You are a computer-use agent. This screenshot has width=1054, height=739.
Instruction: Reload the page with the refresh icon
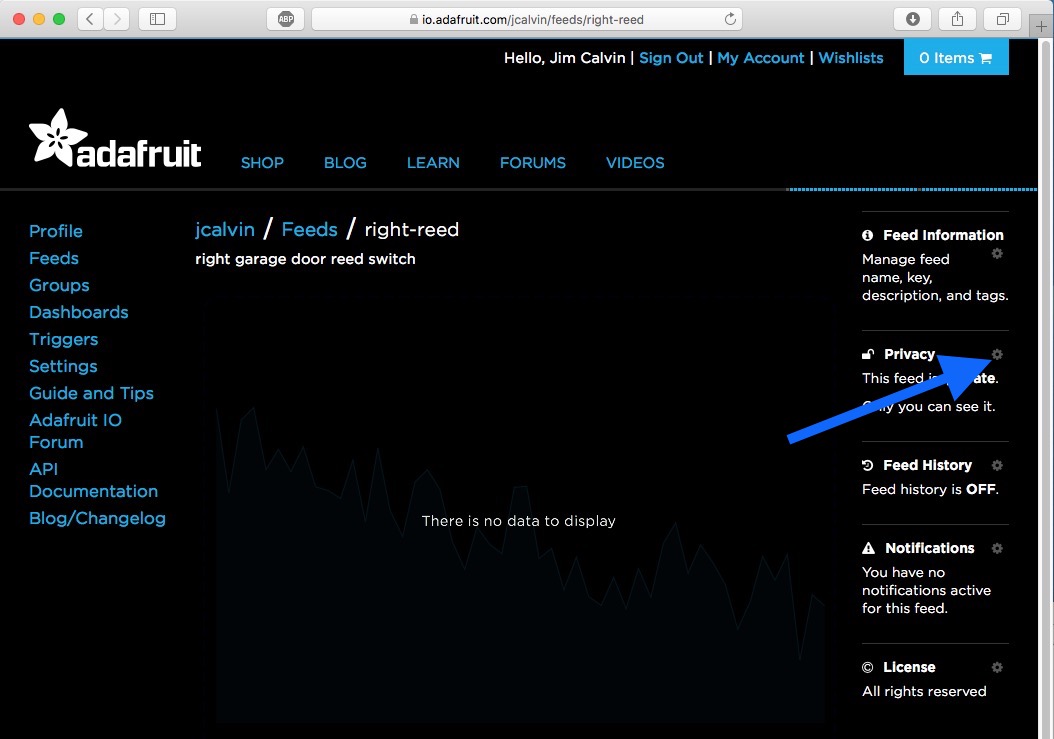730,19
